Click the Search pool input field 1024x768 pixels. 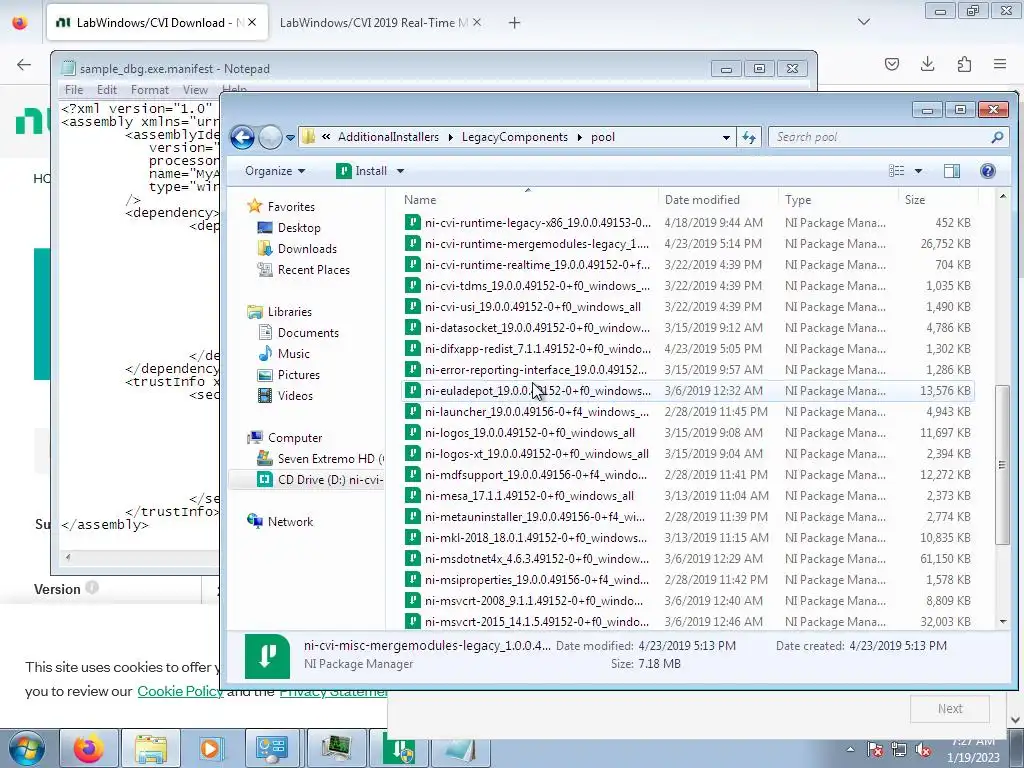coord(880,137)
